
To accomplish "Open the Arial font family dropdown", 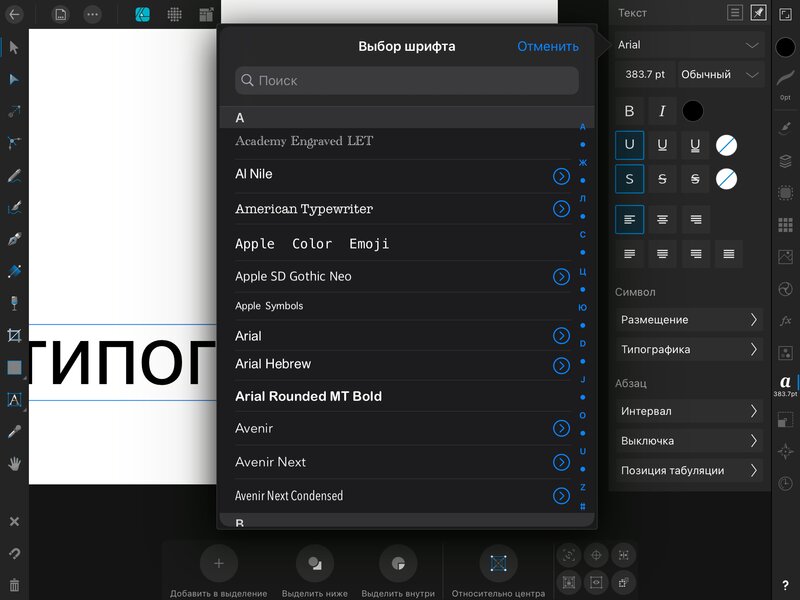I will [x=689, y=45].
